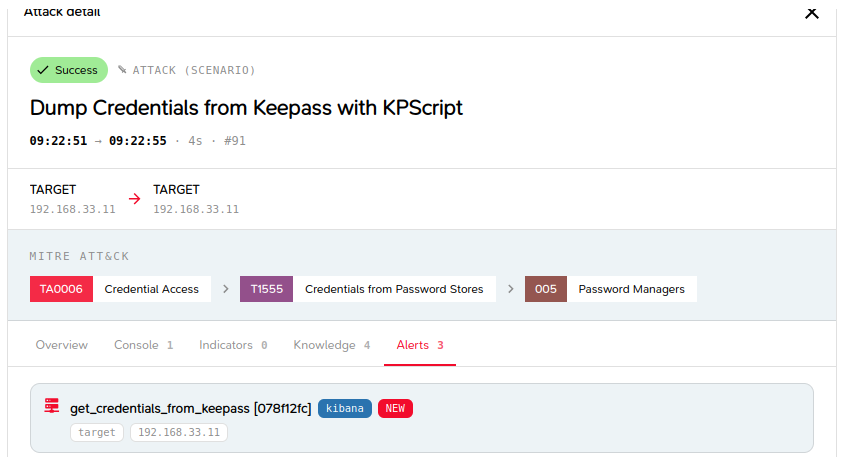Screen dimensions: 846x457
Task: Click the red arrow between targets
Action: (x=134, y=199)
